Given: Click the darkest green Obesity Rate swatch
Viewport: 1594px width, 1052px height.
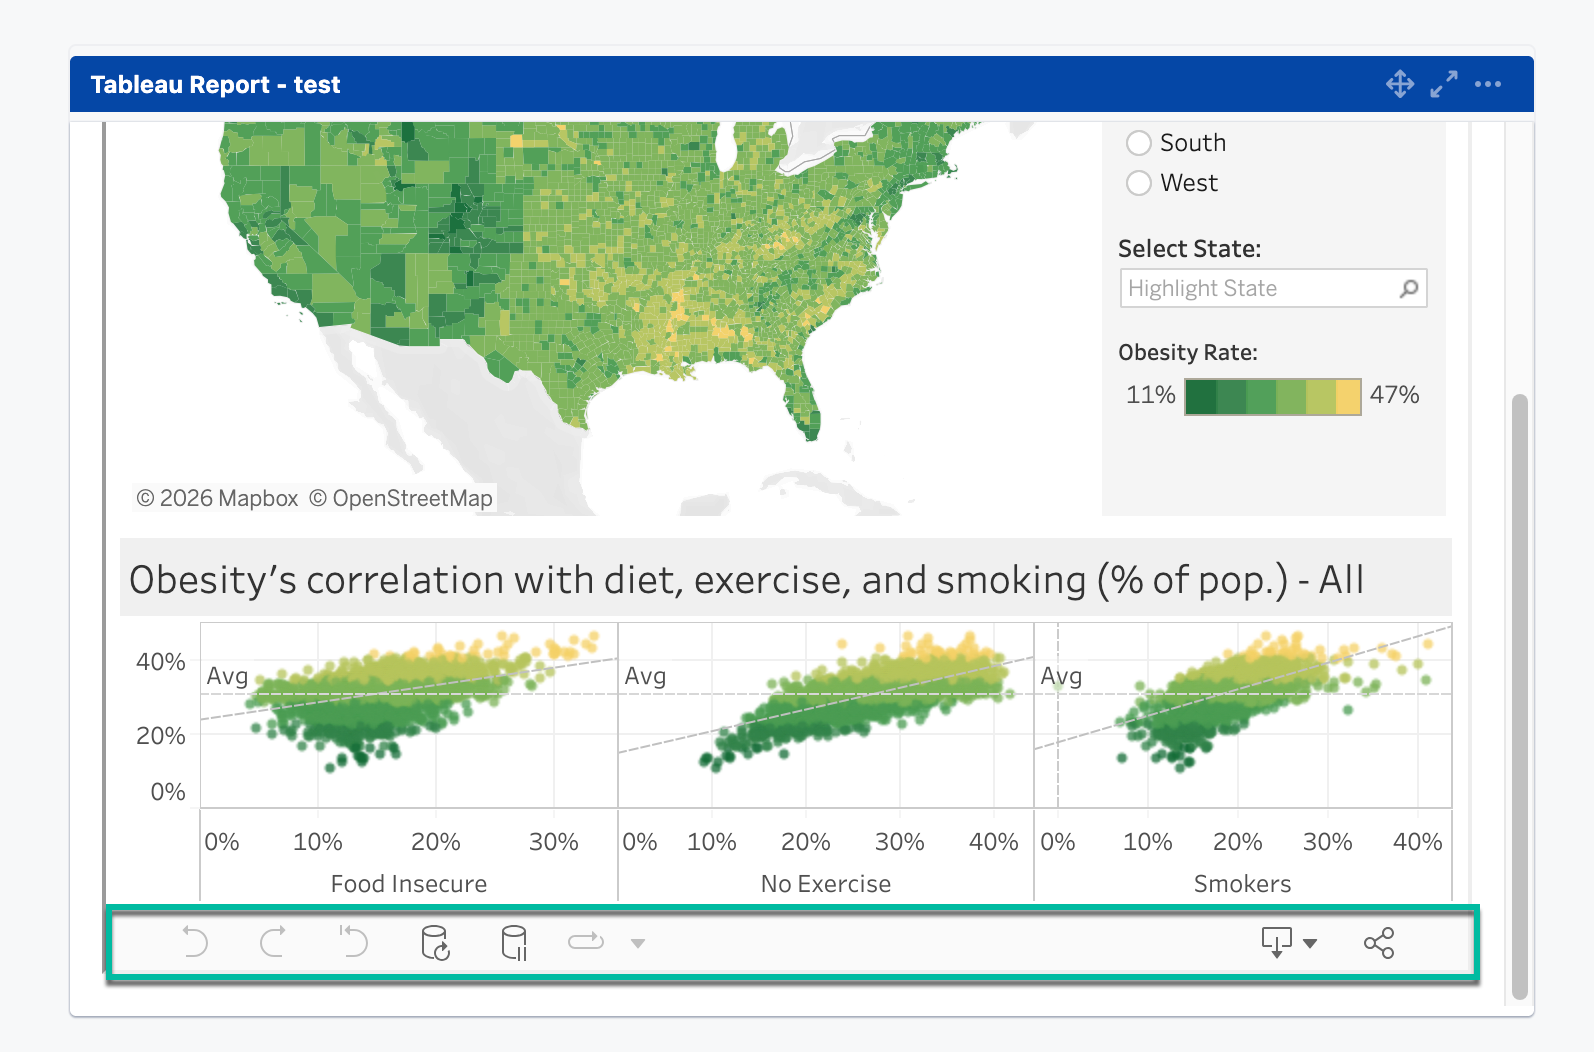Looking at the screenshot, I should pos(1200,397).
